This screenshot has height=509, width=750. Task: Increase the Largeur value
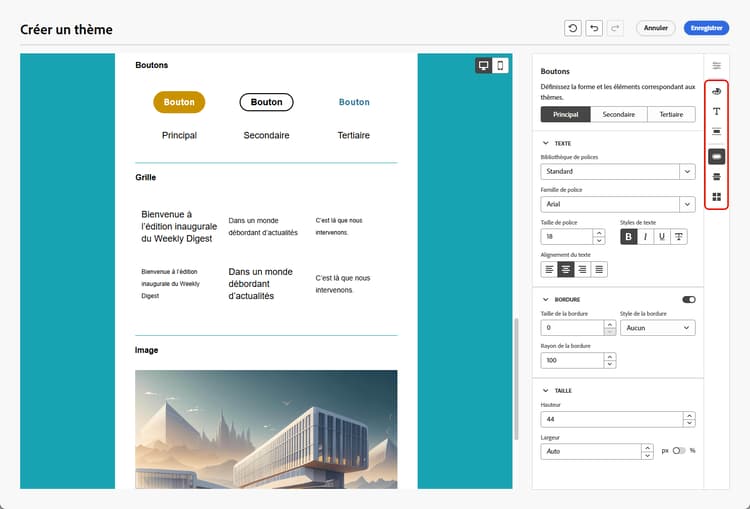pyautogui.click(x=647, y=448)
